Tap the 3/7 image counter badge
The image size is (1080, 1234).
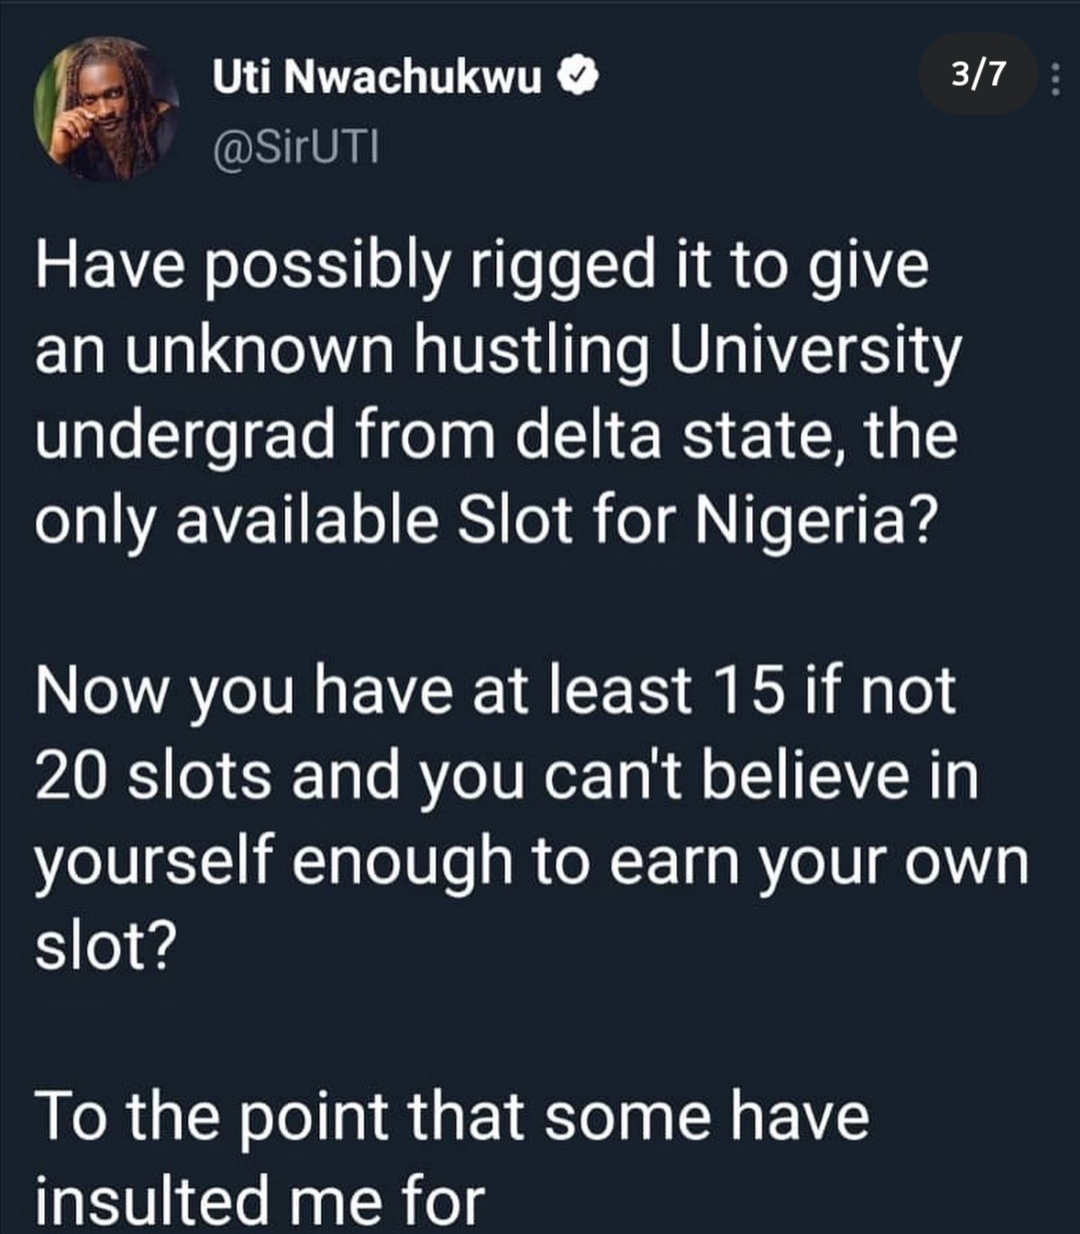[979, 73]
